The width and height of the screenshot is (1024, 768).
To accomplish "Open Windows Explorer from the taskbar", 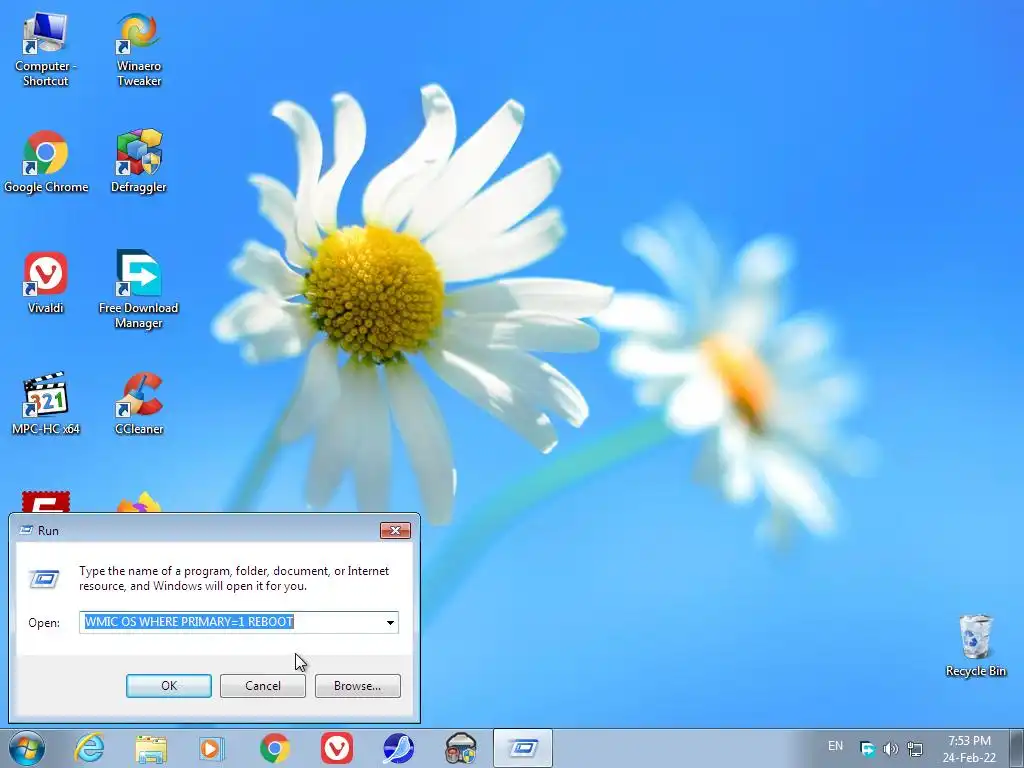I will pos(151,748).
